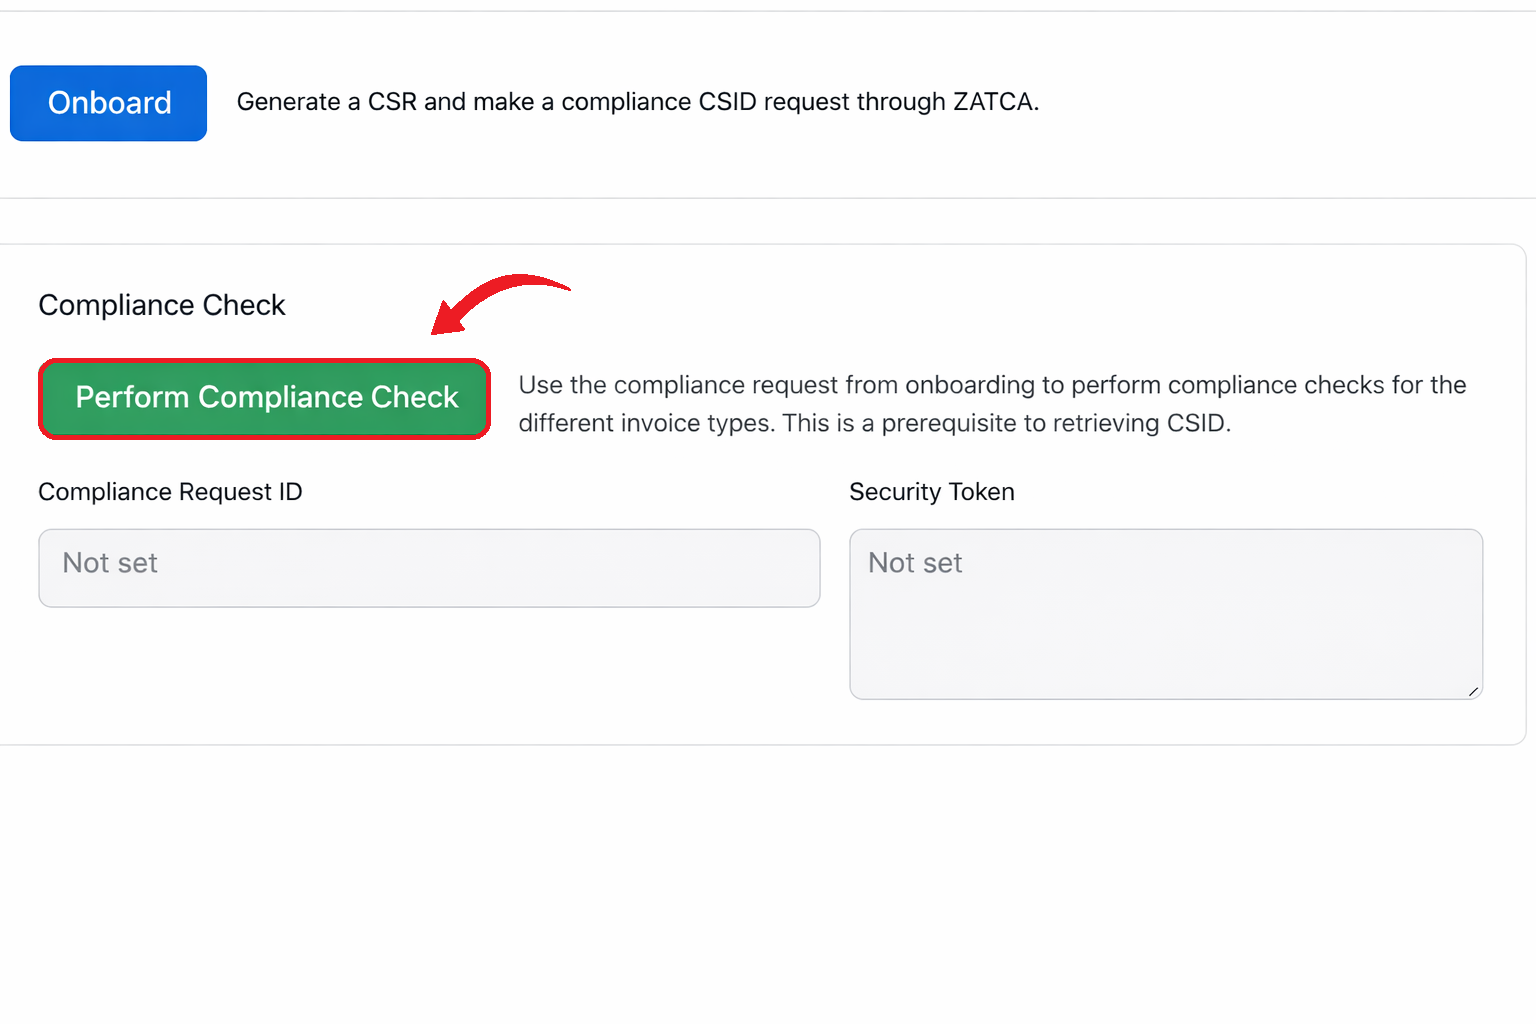Click the Compliance Request ID label
The width and height of the screenshot is (1536, 1024).
click(x=170, y=492)
